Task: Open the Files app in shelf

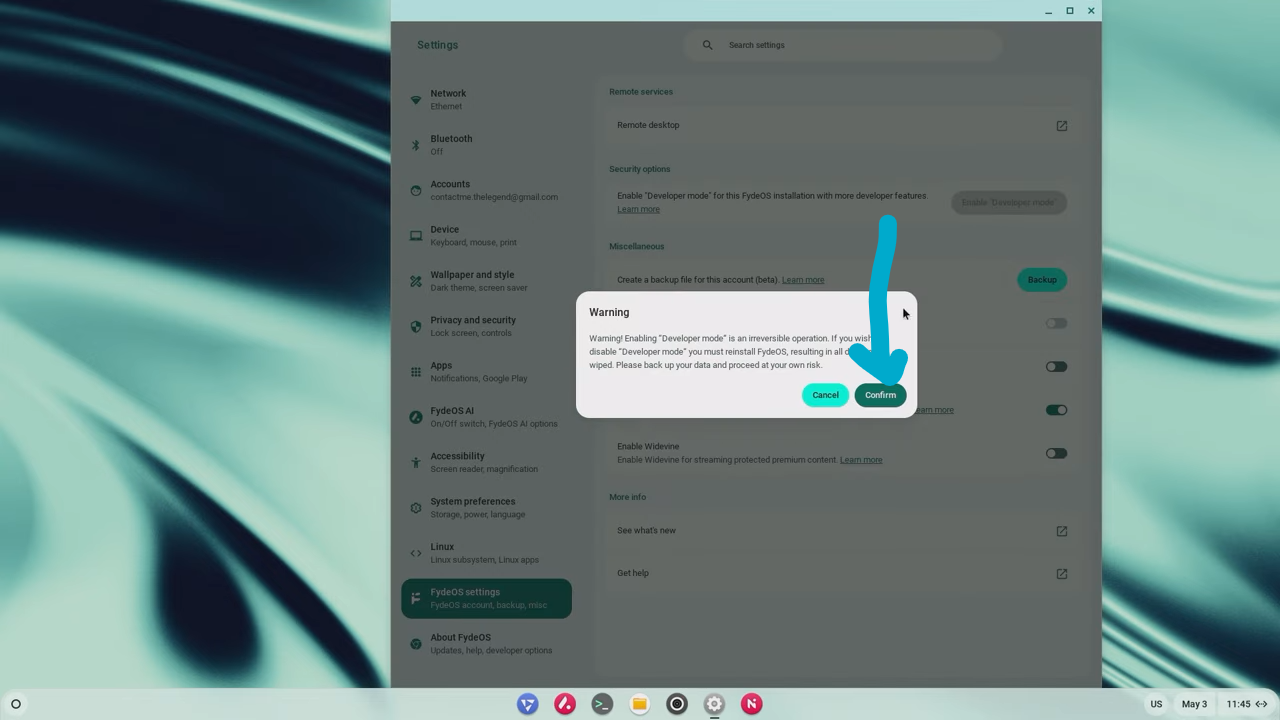Action: click(x=639, y=704)
